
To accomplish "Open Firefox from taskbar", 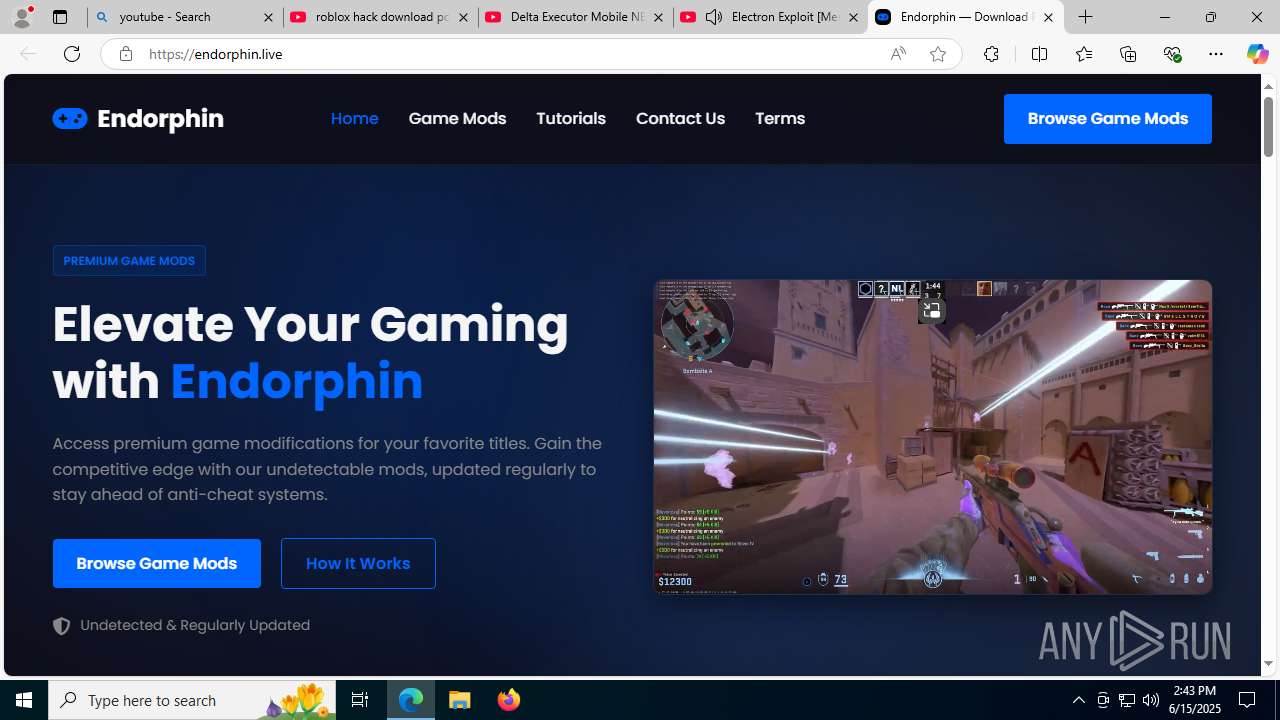I will 508,700.
